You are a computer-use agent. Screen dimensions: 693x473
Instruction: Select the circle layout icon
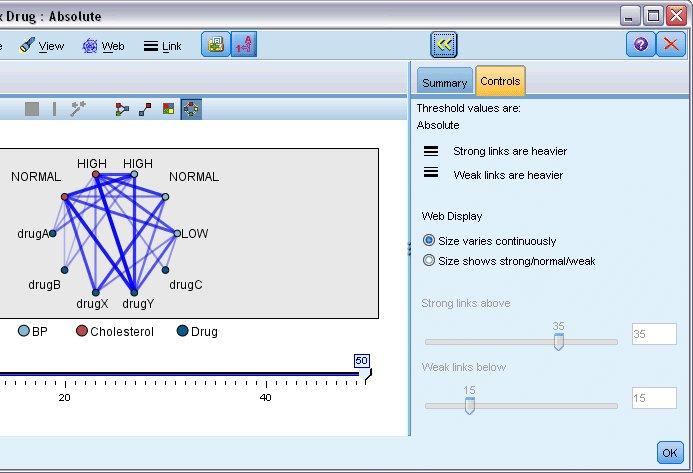[x=191, y=109]
